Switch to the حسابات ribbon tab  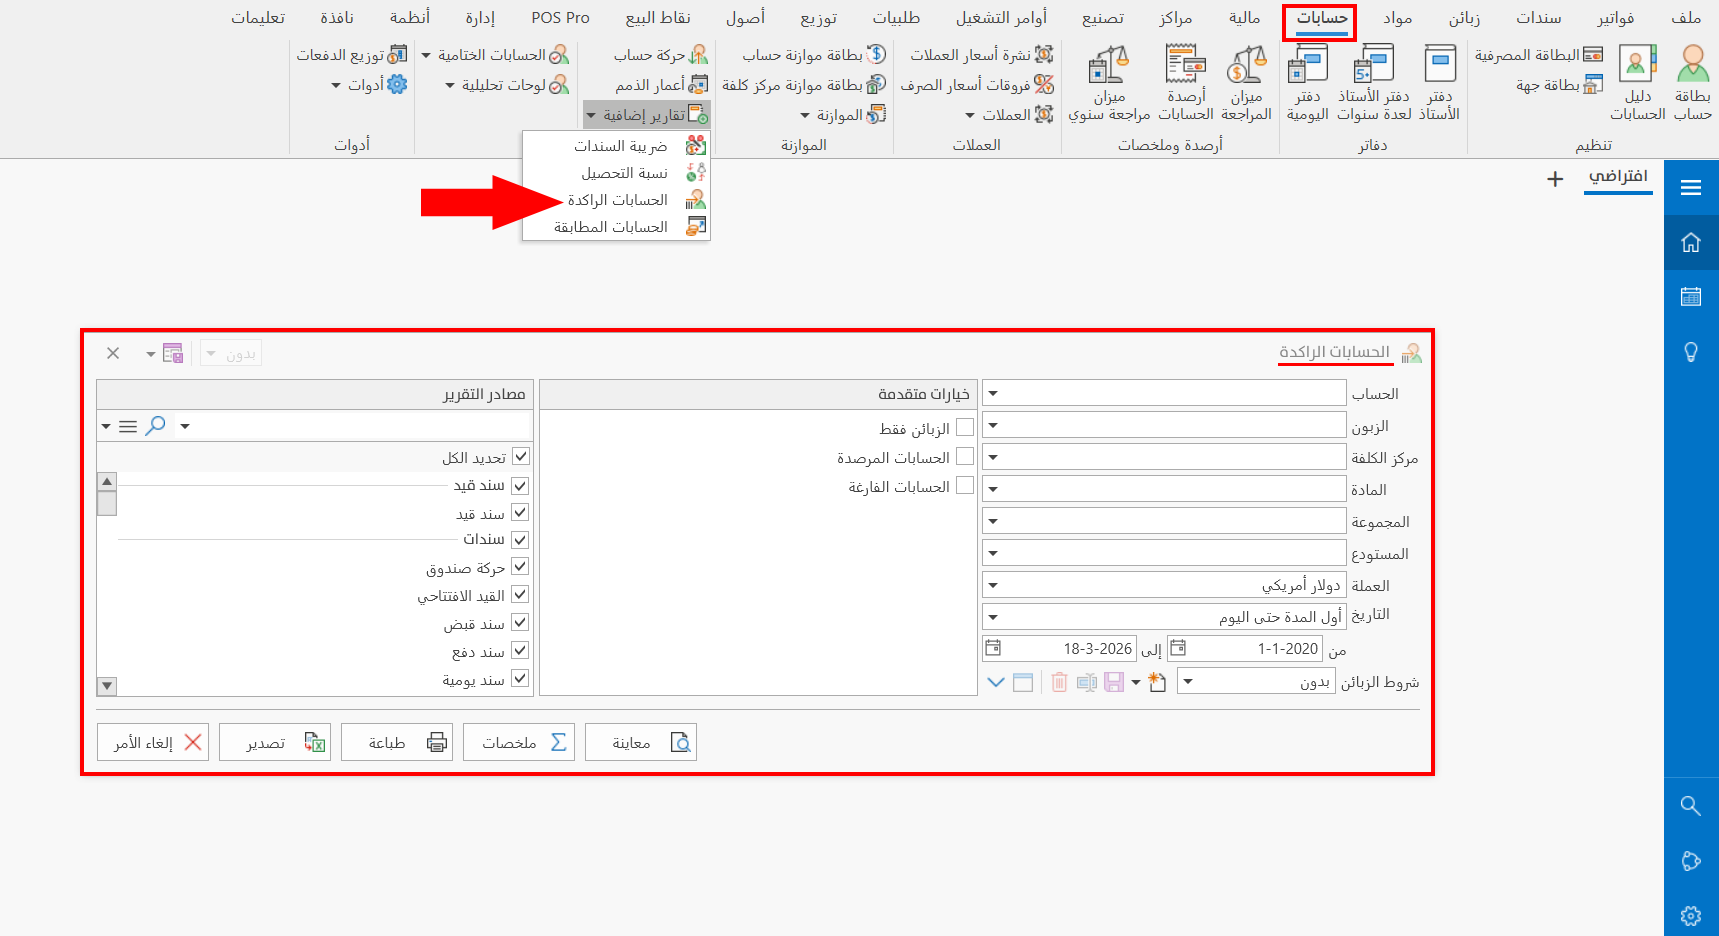pos(1321,18)
